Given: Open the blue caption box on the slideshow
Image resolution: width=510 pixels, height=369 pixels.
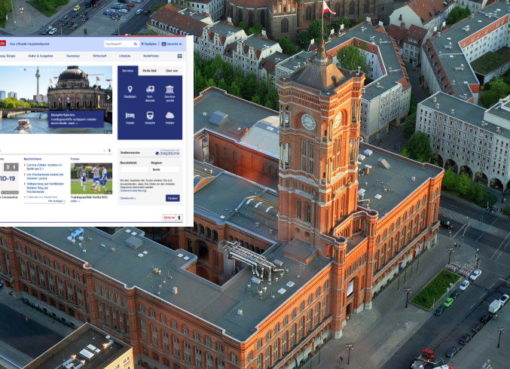Looking at the screenshot, I should pyautogui.click(x=76, y=119).
